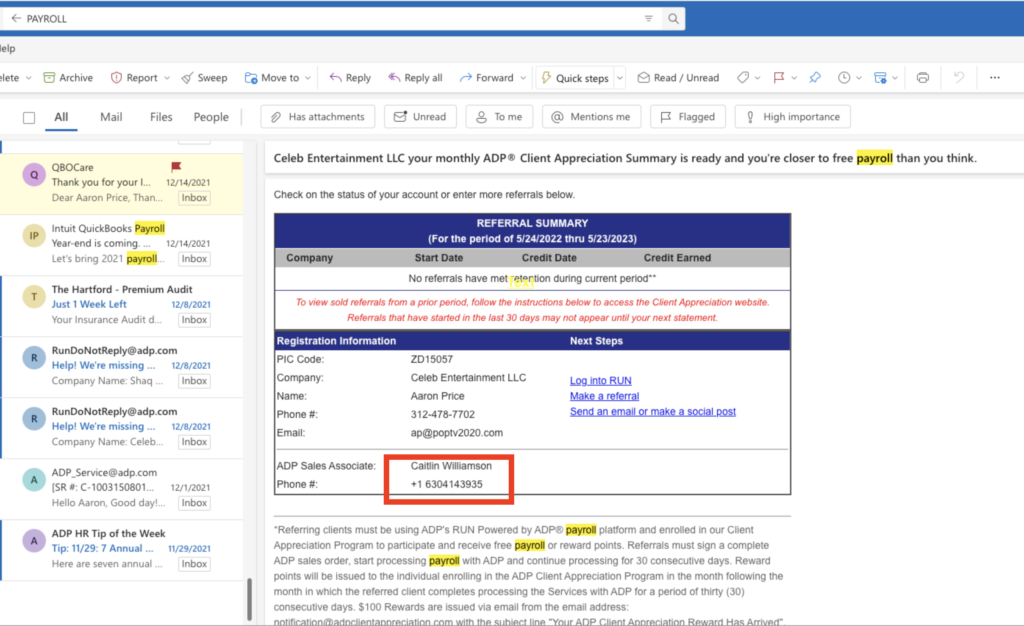The image size is (1024, 626).
Task: Click the T avatar of The Hartford
Action: pos(34,297)
